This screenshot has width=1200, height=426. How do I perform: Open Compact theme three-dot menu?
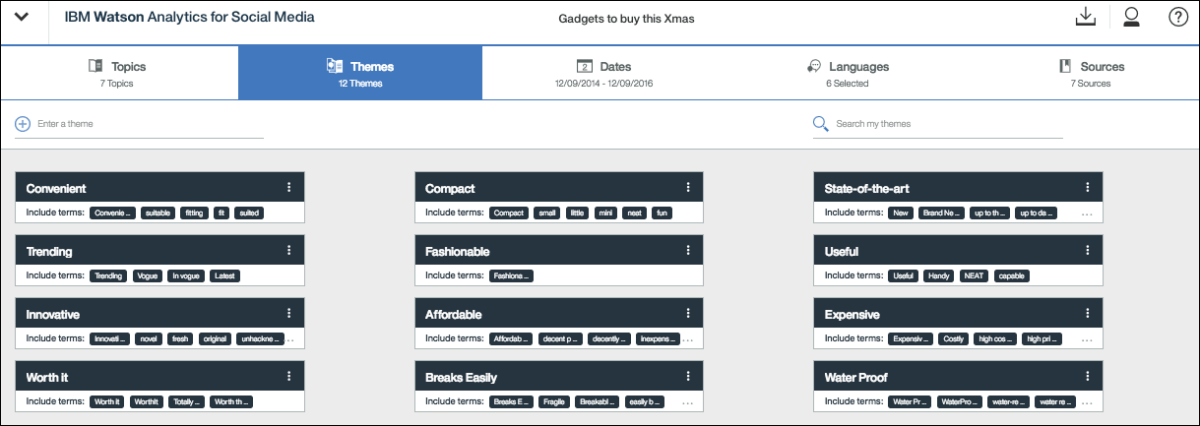[688, 187]
